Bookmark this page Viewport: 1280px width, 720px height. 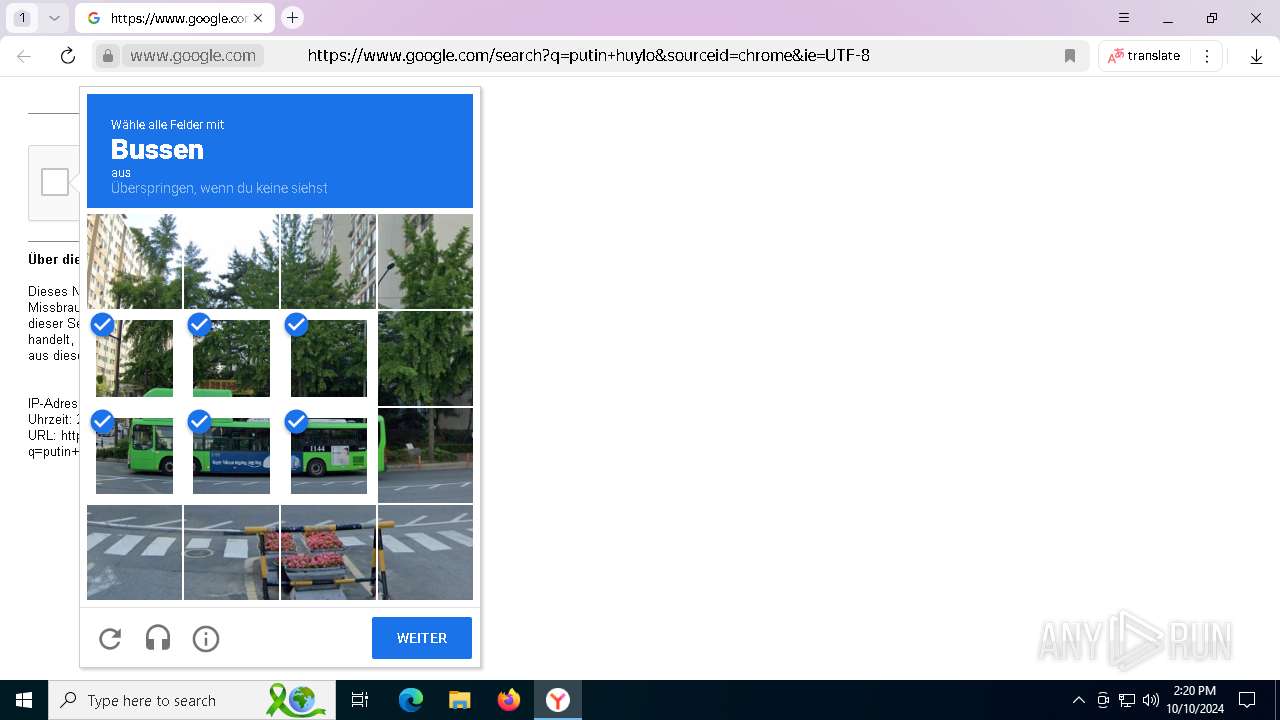[1070, 56]
